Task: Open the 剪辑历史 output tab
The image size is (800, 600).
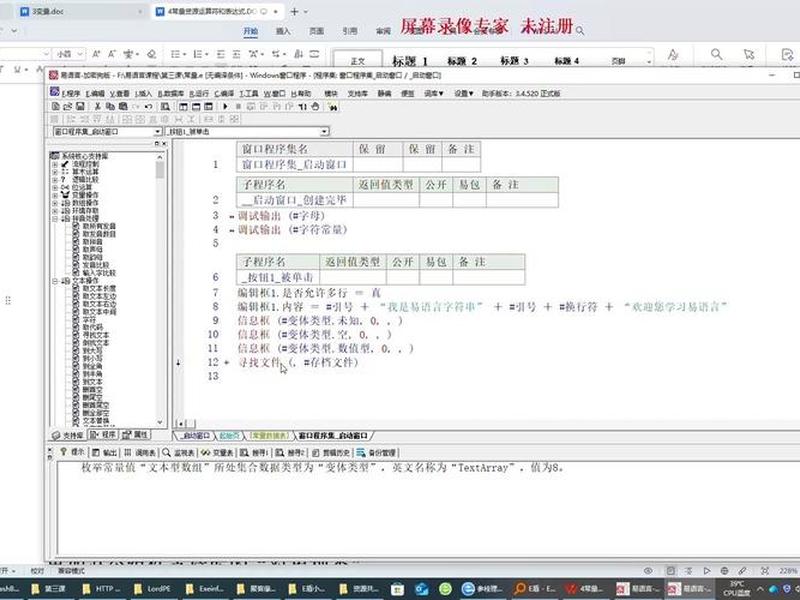Action: click(331, 453)
